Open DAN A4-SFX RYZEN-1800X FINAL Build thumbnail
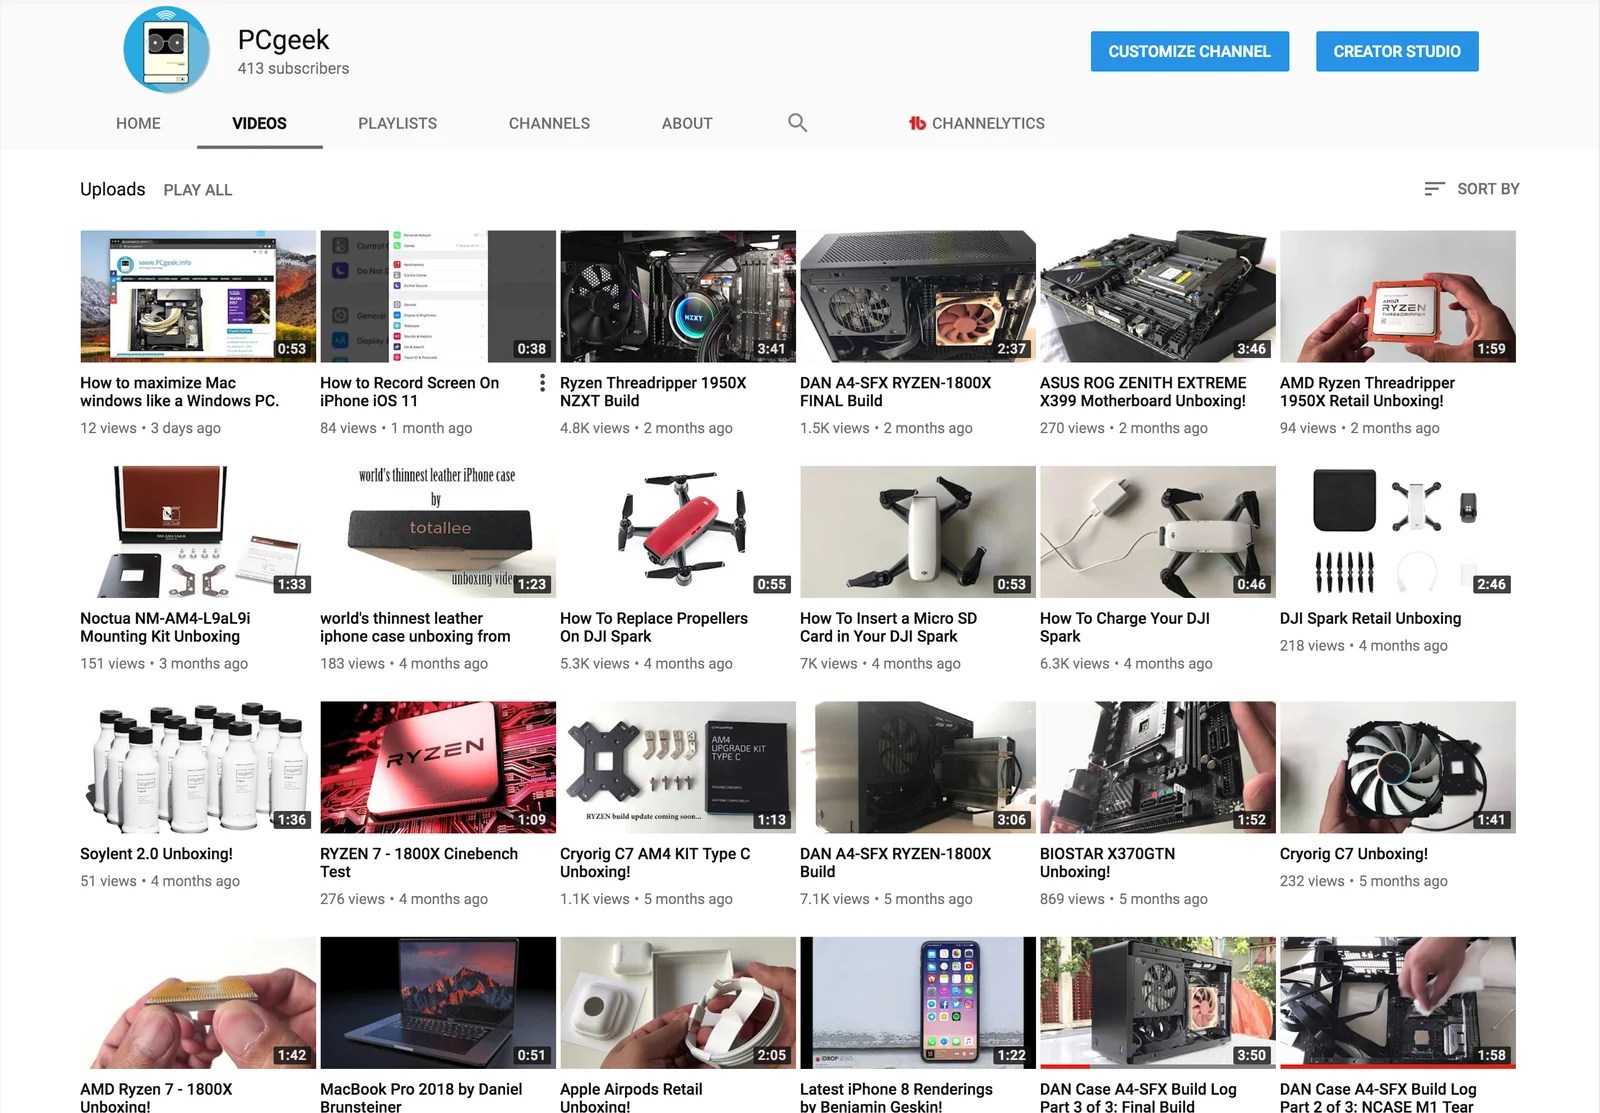Image resolution: width=1600 pixels, height=1113 pixels. click(918, 296)
